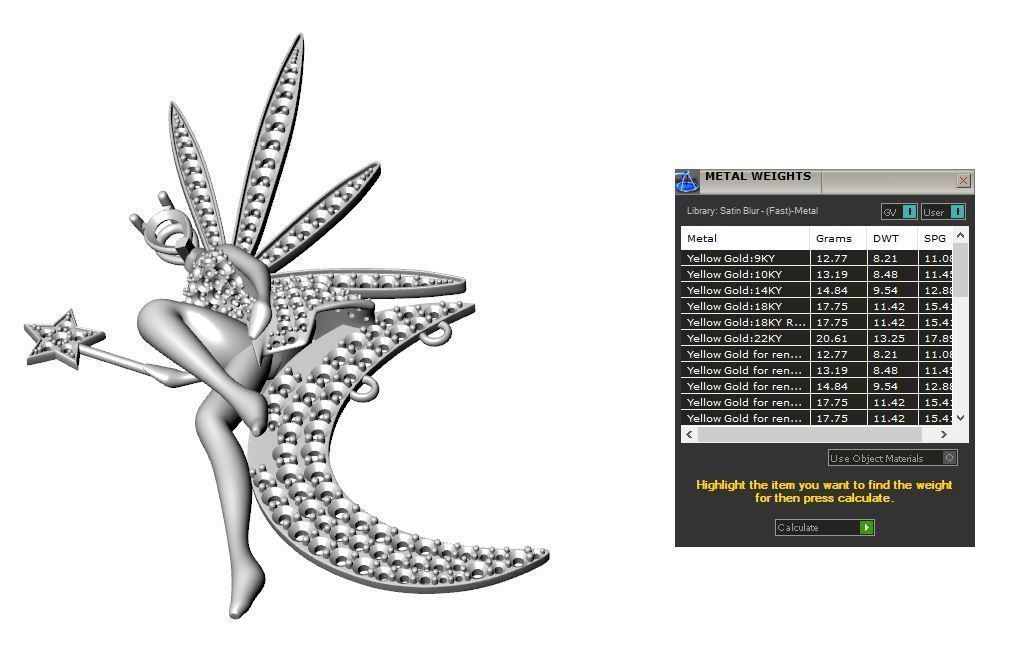The height and width of the screenshot is (648, 1031).
Task: Click the SPG column header
Action: point(935,239)
